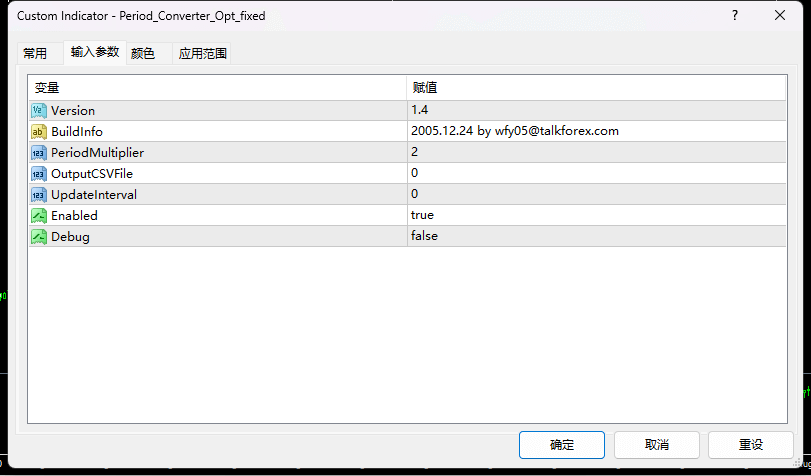Confirm with the 确定 button
This screenshot has height=476, width=811.
(x=562, y=445)
